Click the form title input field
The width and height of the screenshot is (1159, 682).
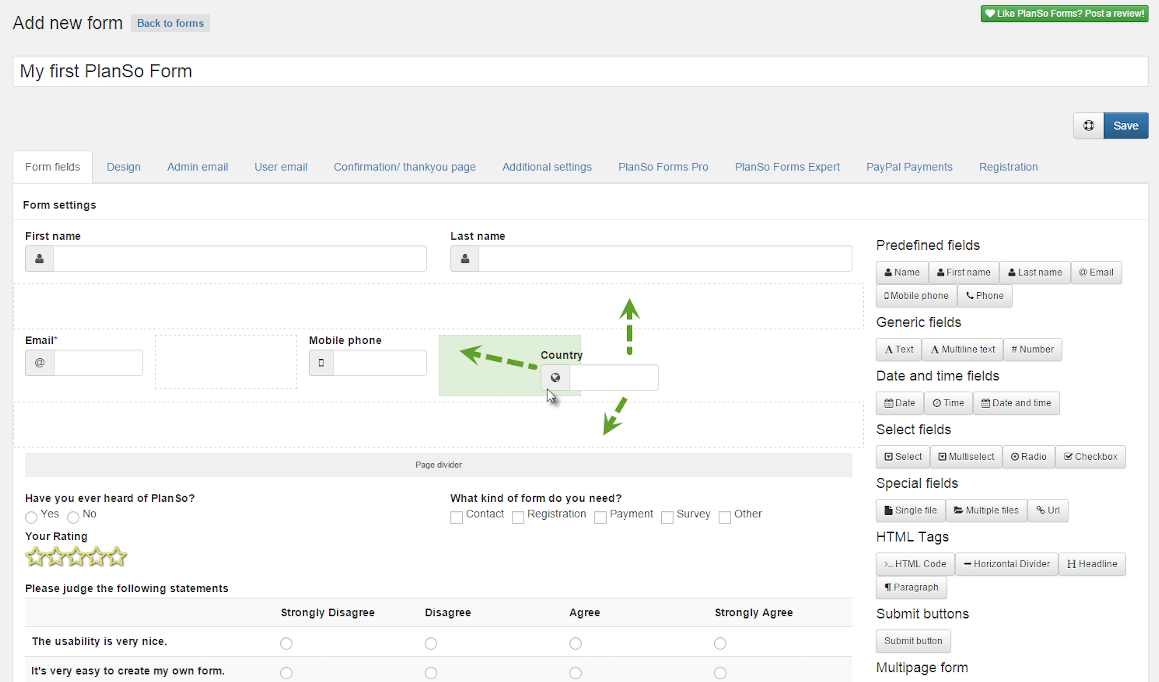580,72
